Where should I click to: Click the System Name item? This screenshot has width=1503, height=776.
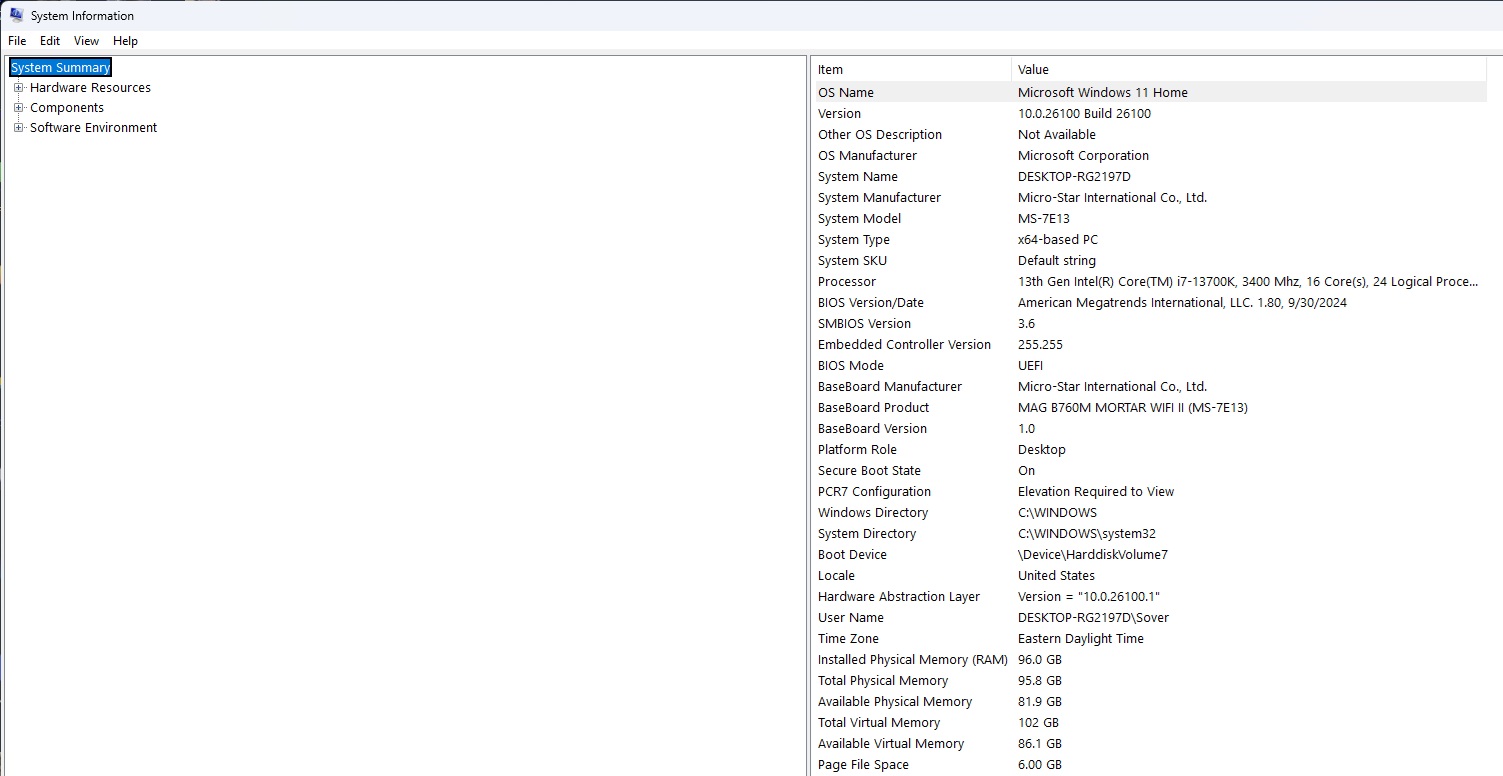tap(858, 176)
